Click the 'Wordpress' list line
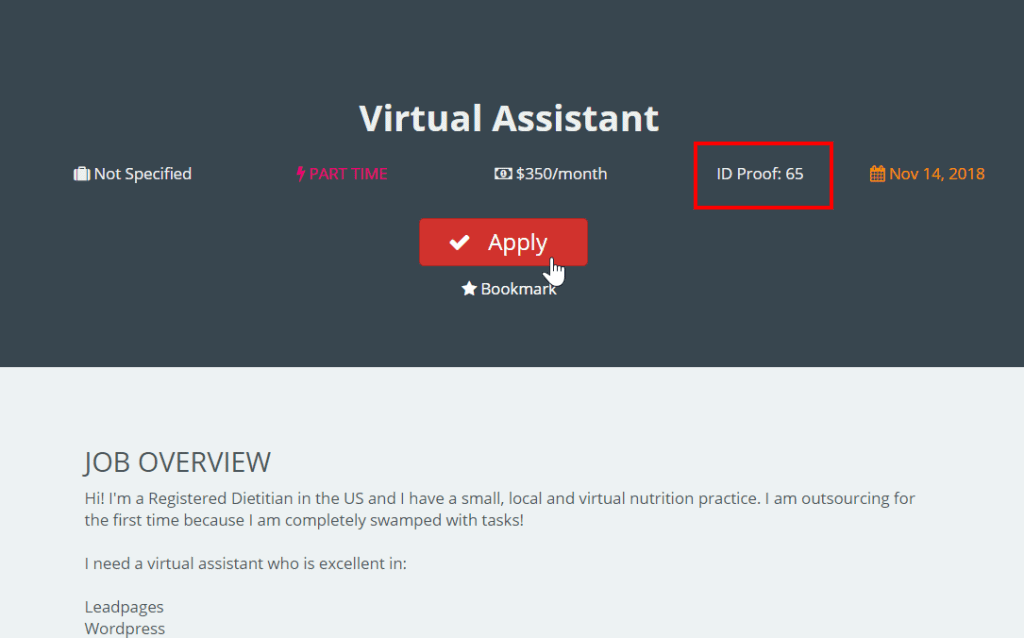This screenshot has width=1024, height=638. pyautogui.click(x=125, y=628)
